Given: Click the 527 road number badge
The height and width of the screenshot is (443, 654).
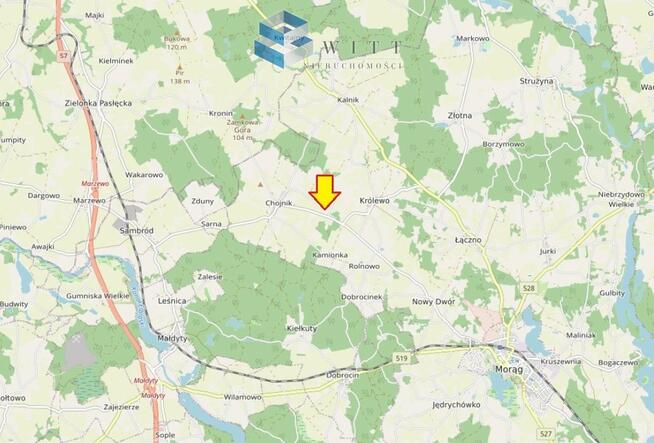Looking at the screenshot, I should click(x=546, y=433).
